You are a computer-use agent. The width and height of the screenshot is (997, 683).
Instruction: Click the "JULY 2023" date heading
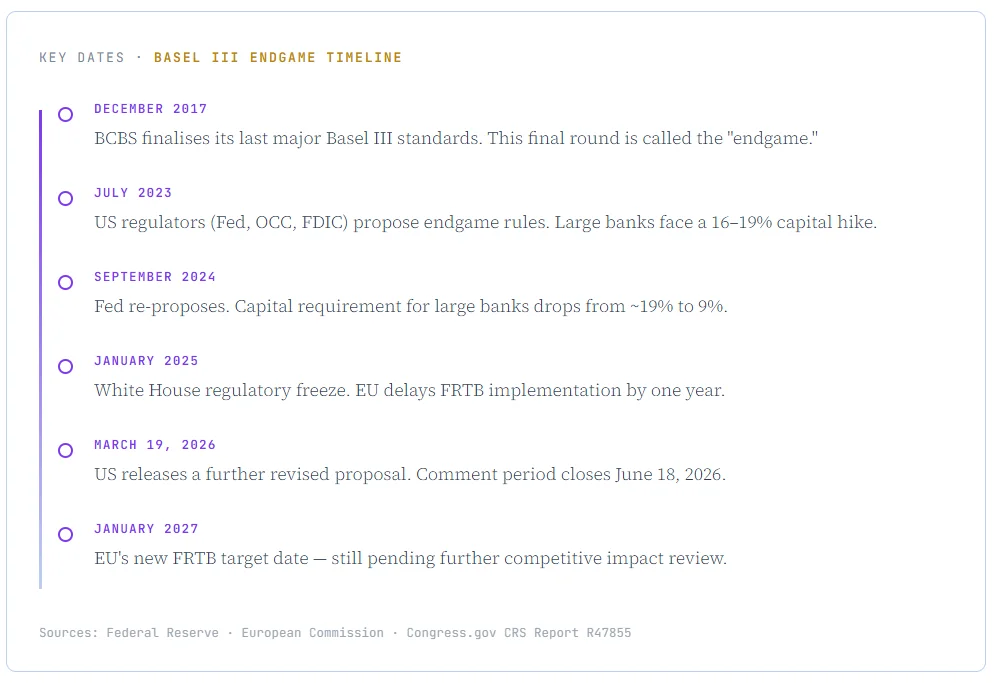click(x=133, y=193)
